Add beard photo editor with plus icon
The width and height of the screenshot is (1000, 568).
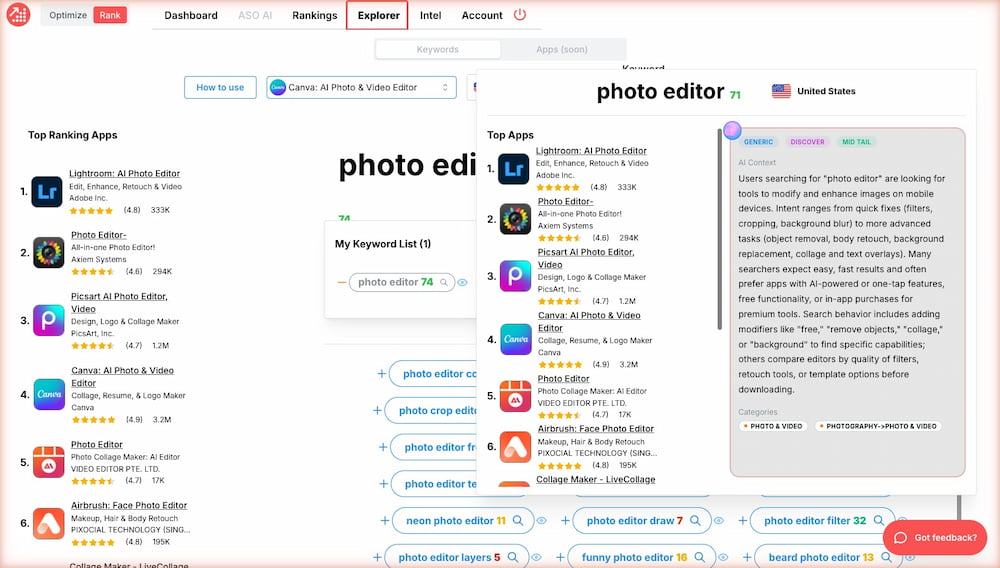click(747, 558)
